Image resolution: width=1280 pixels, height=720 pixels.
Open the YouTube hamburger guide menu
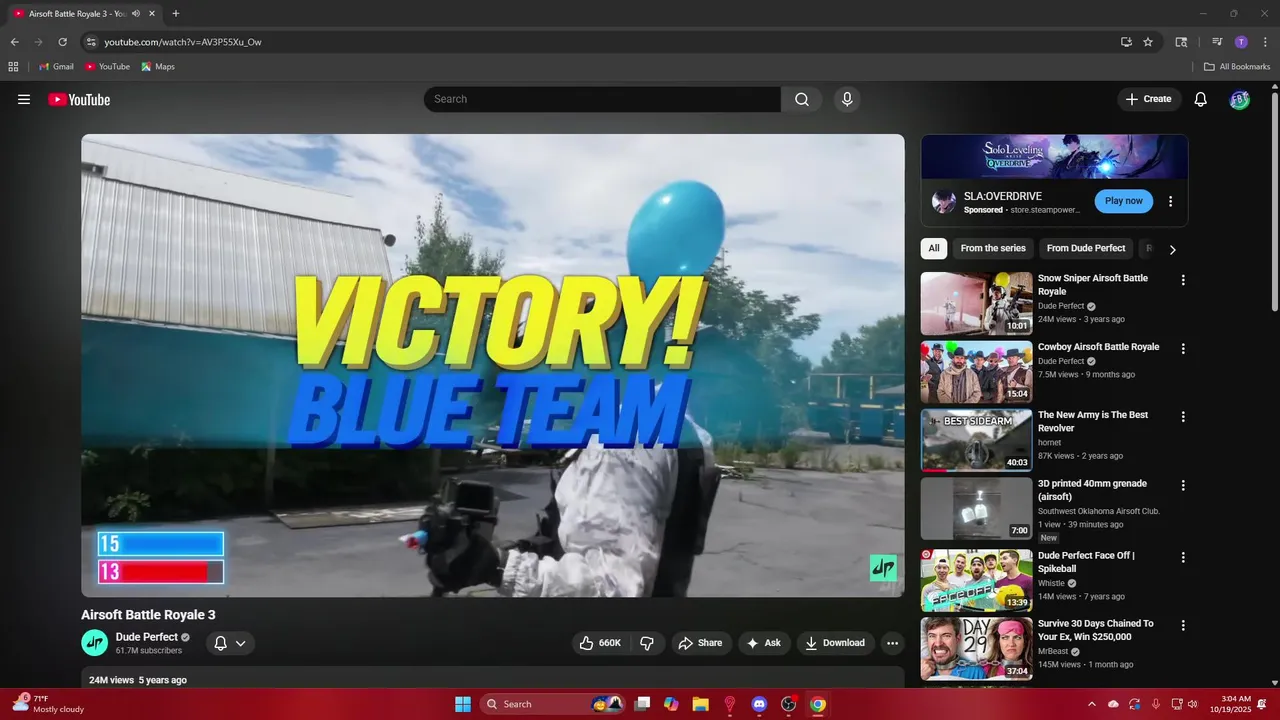pyautogui.click(x=24, y=99)
